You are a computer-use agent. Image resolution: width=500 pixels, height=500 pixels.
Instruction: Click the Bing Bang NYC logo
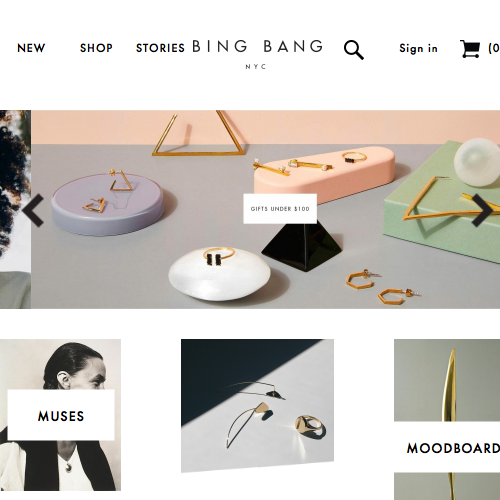[x=257, y=53]
